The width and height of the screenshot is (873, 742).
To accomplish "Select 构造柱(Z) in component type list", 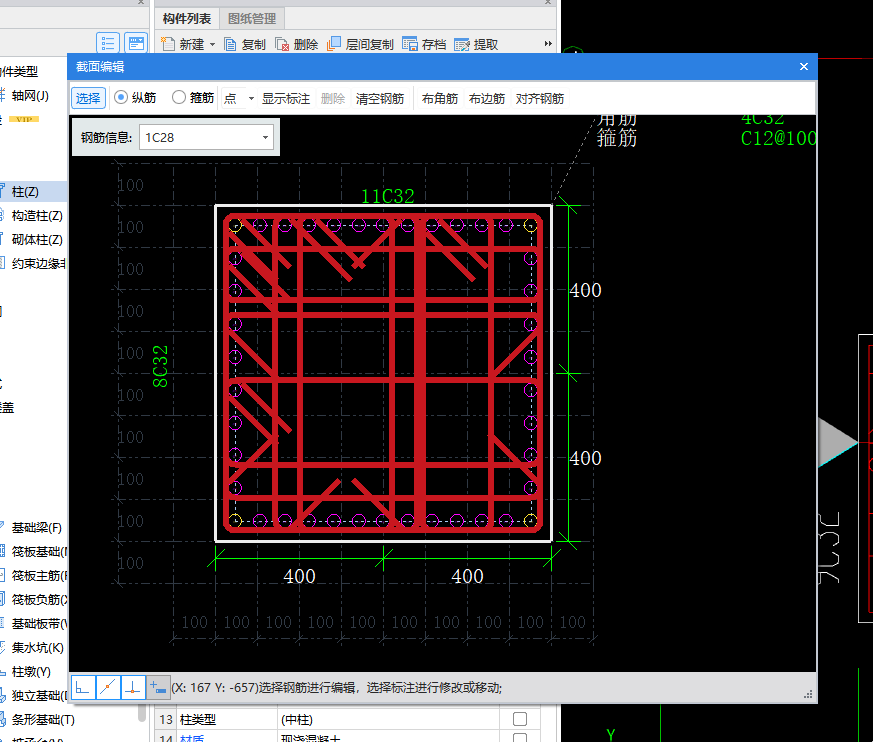I will click(x=37, y=216).
